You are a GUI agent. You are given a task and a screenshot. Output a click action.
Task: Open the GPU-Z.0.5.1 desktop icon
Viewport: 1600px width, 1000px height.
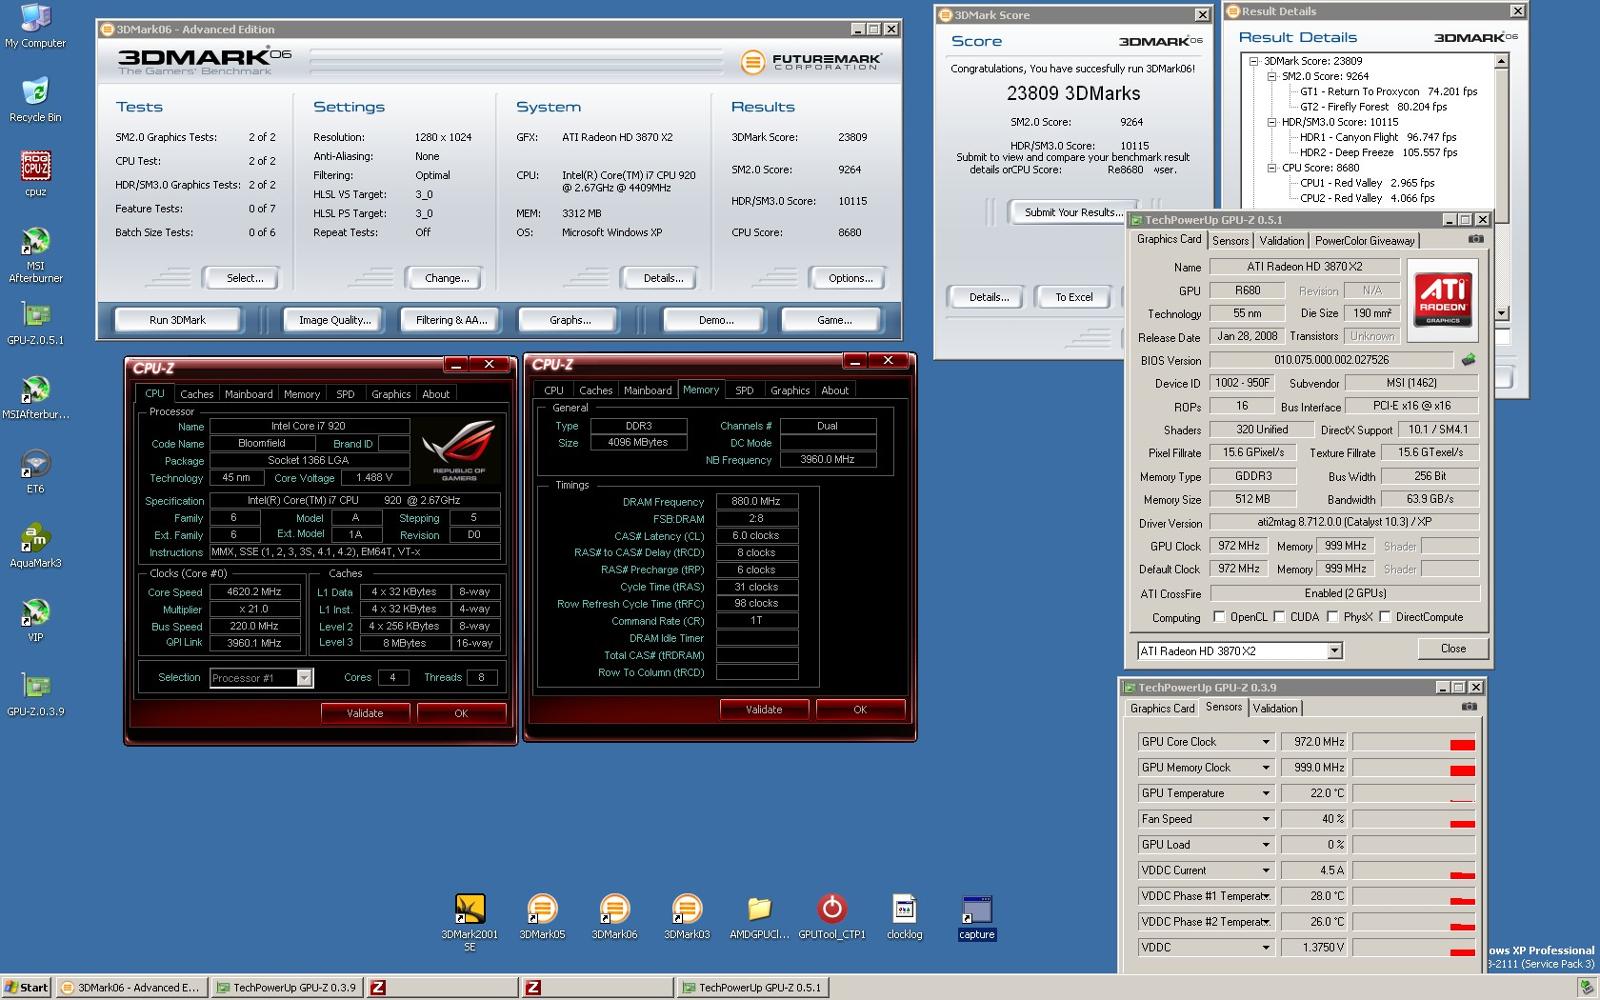(35, 323)
